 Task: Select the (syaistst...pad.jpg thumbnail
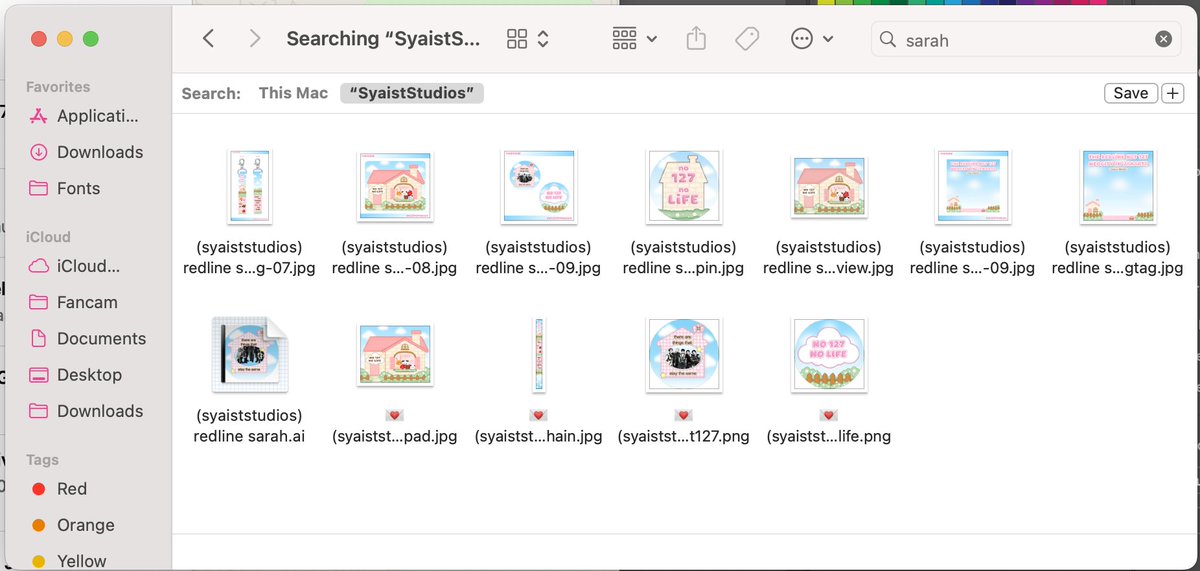[x=394, y=354]
